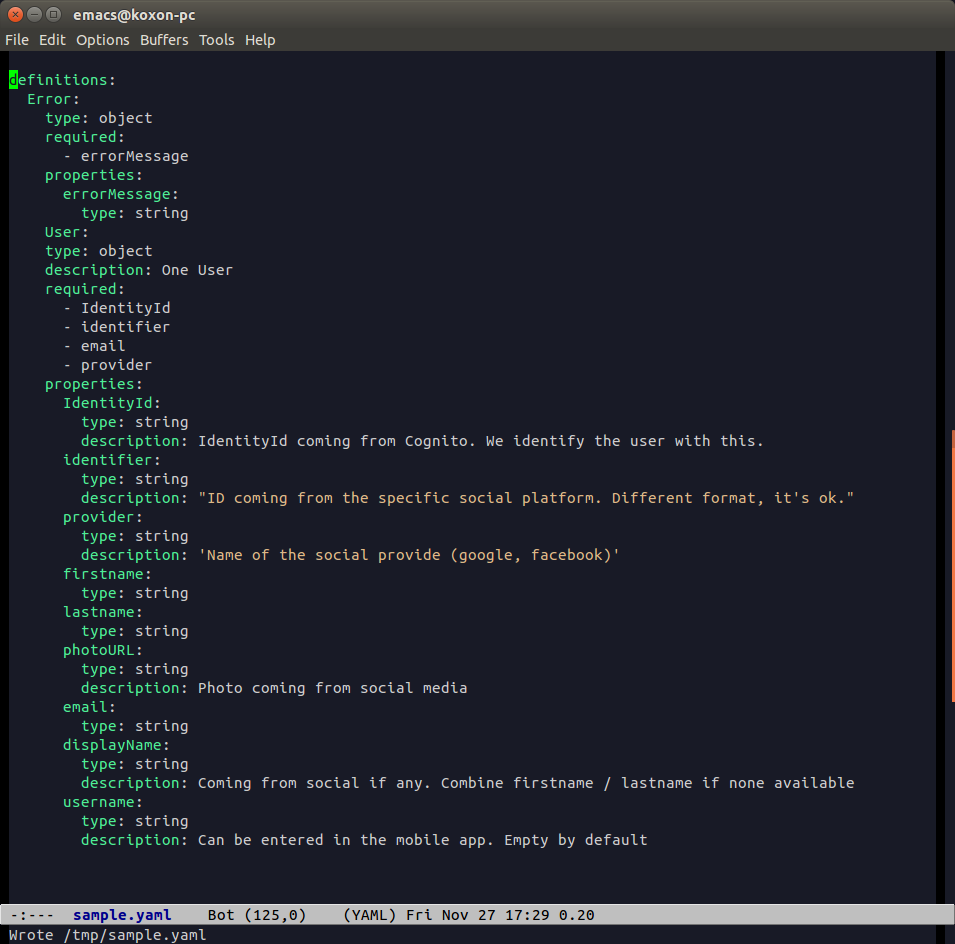Click the orange scrollbar thumb on the right
Viewport: 955px width, 944px height.
coord(953,566)
